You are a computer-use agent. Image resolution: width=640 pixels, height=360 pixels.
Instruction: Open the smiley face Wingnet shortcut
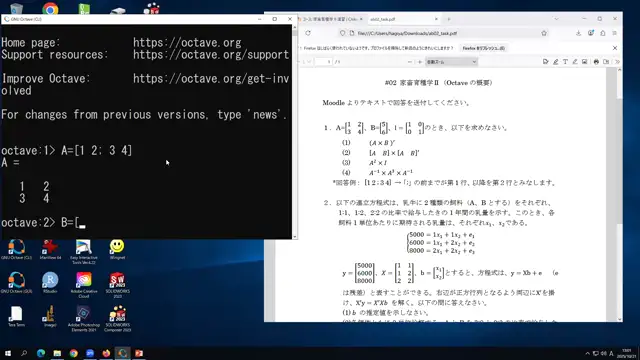coord(117,250)
